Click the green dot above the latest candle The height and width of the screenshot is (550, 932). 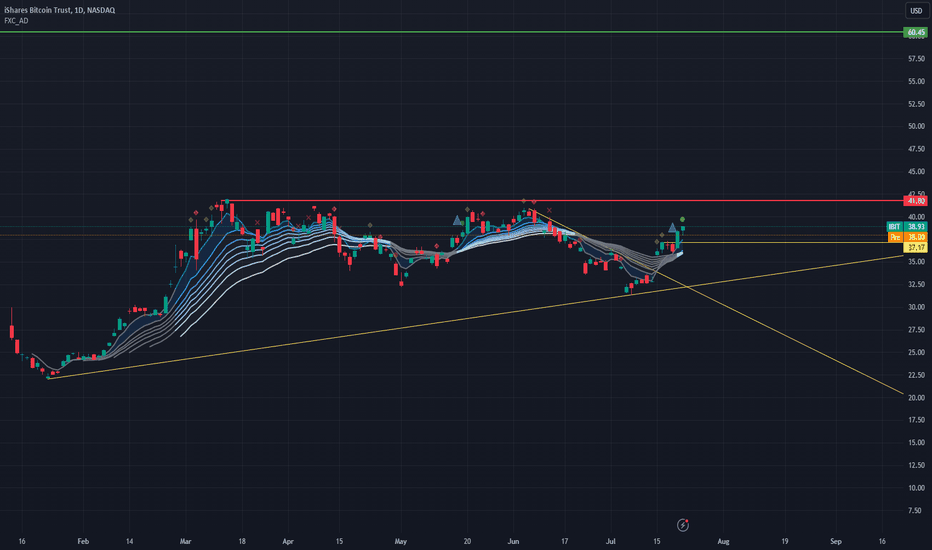pos(682,219)
